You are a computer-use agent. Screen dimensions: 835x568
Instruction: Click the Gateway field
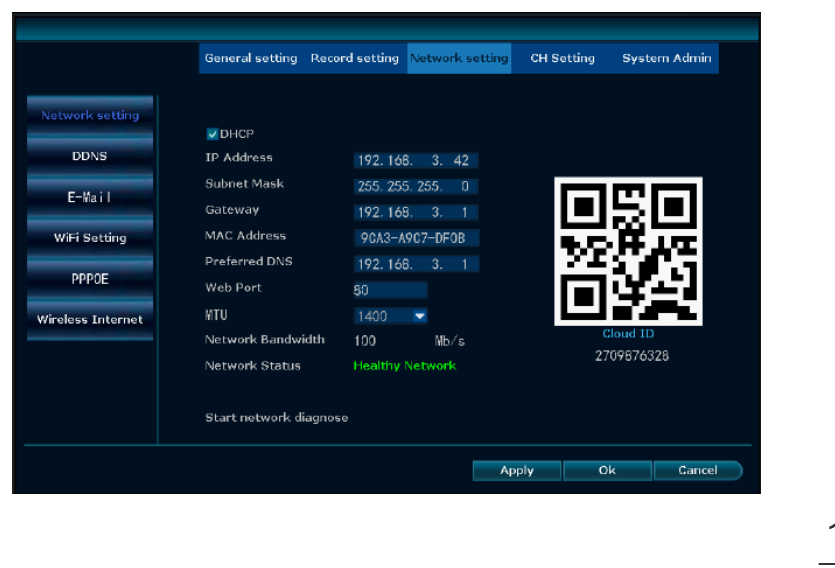[x=416, y=212]
